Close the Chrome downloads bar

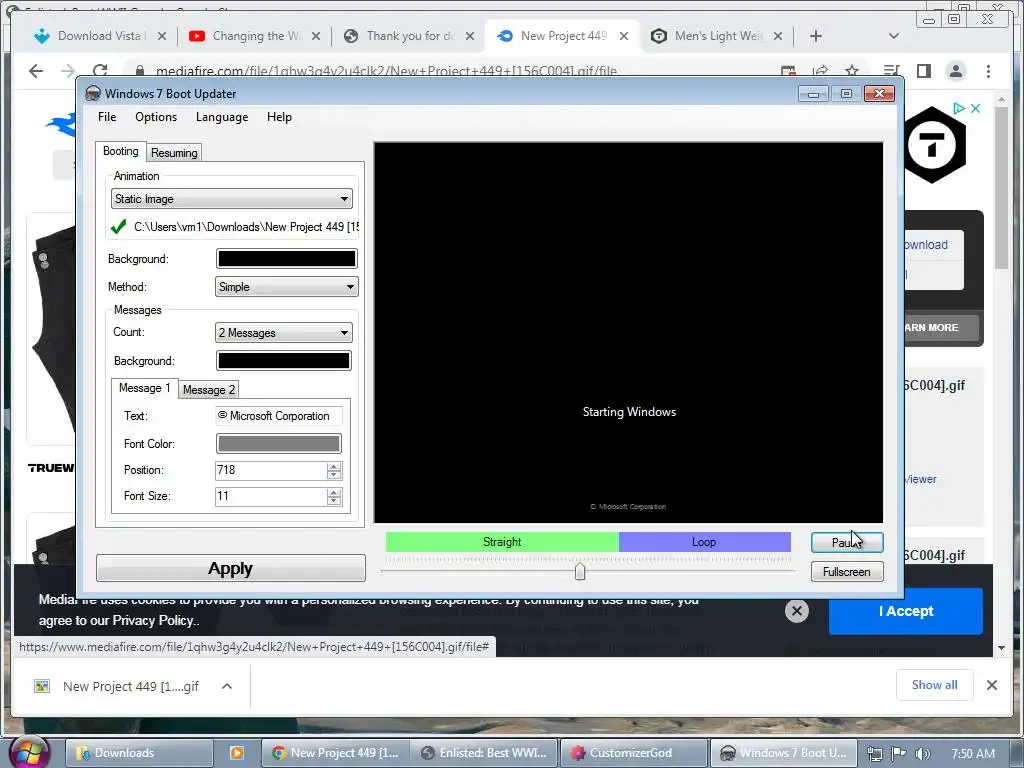click(x=992, y=685)
